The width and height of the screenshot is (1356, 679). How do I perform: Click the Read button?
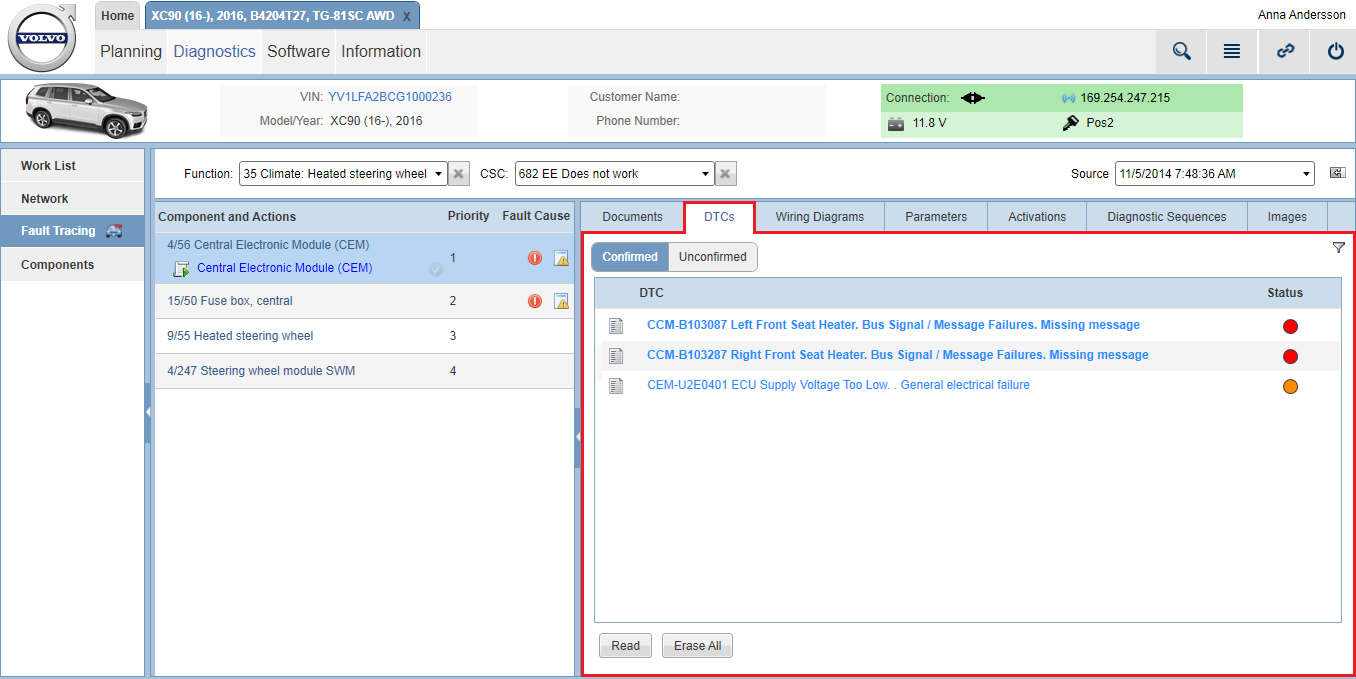pos(626,646)
